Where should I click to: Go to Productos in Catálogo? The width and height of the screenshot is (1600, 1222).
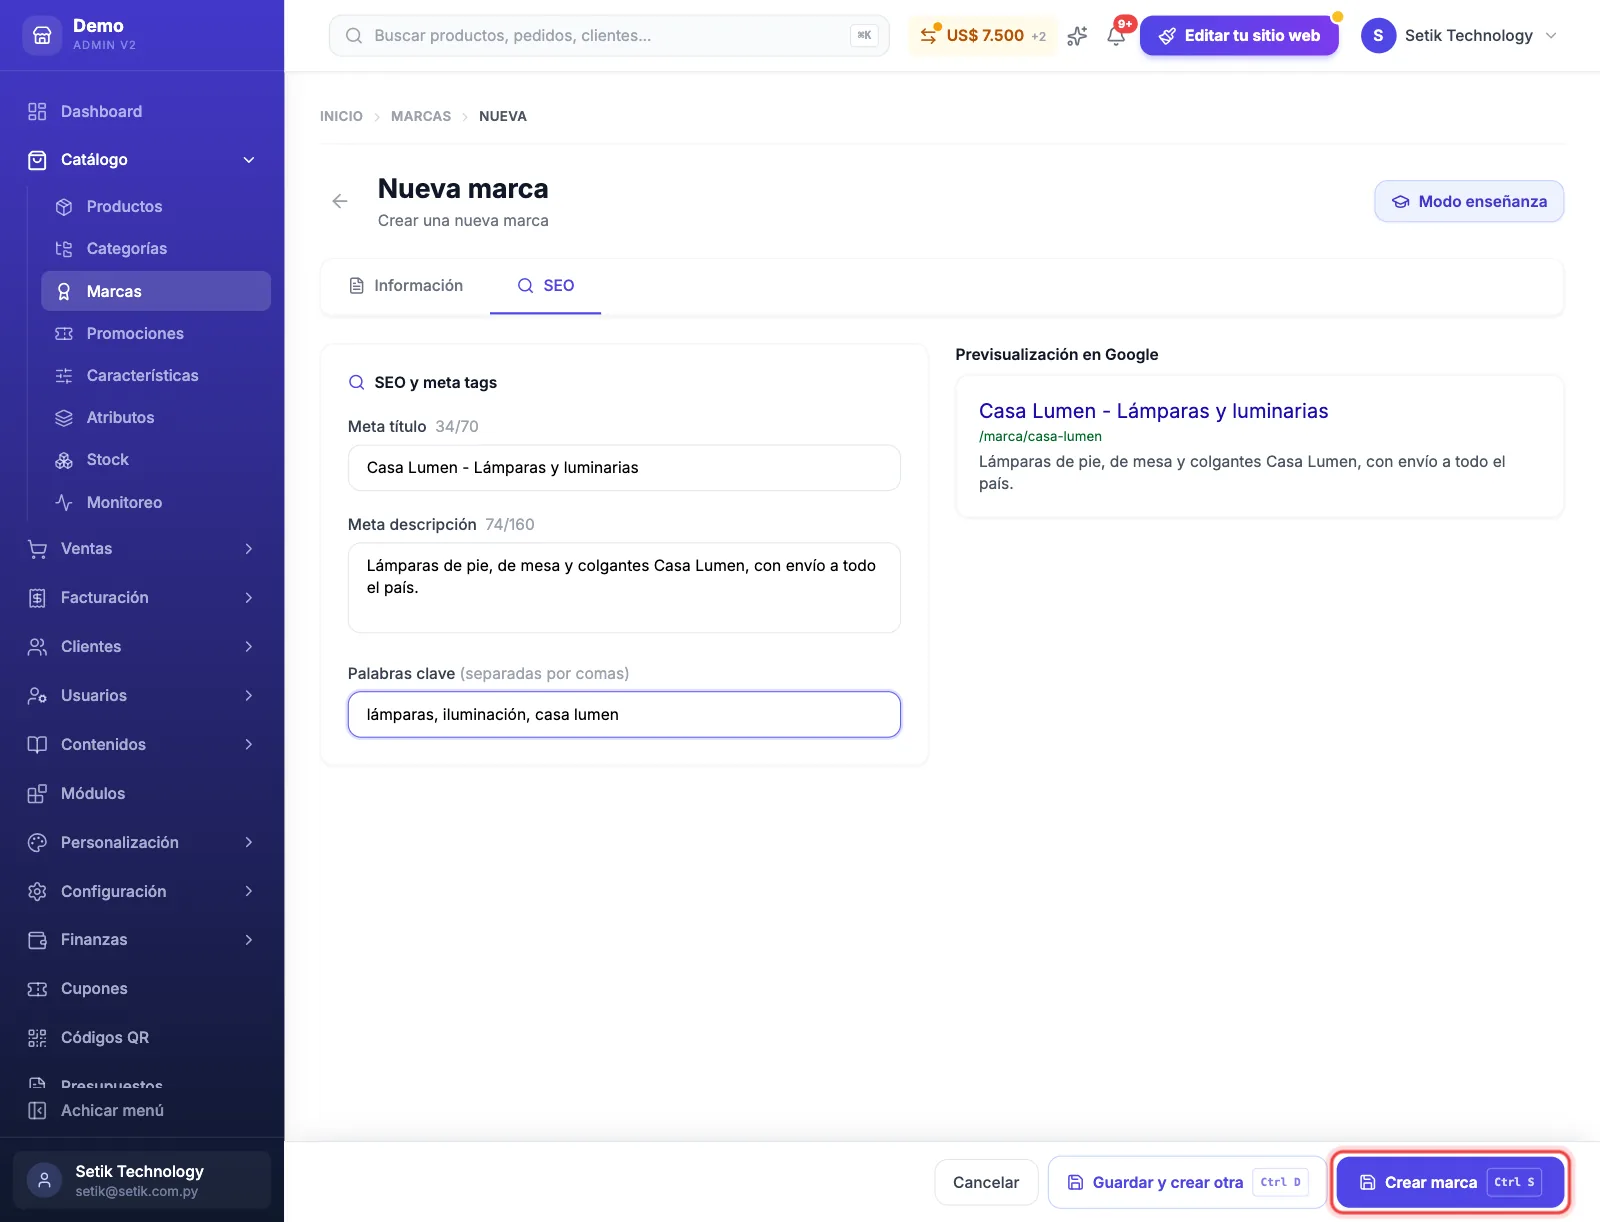(156, 206)
